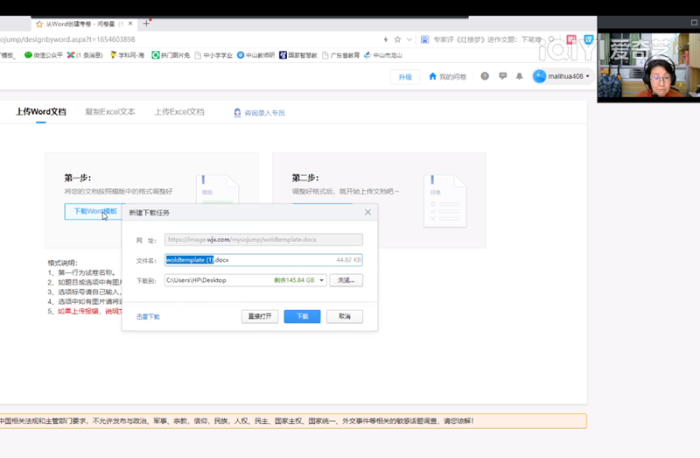This screenshot has width=700, height=458.
Task: Open a new browser tab
Action: point(147,21)
